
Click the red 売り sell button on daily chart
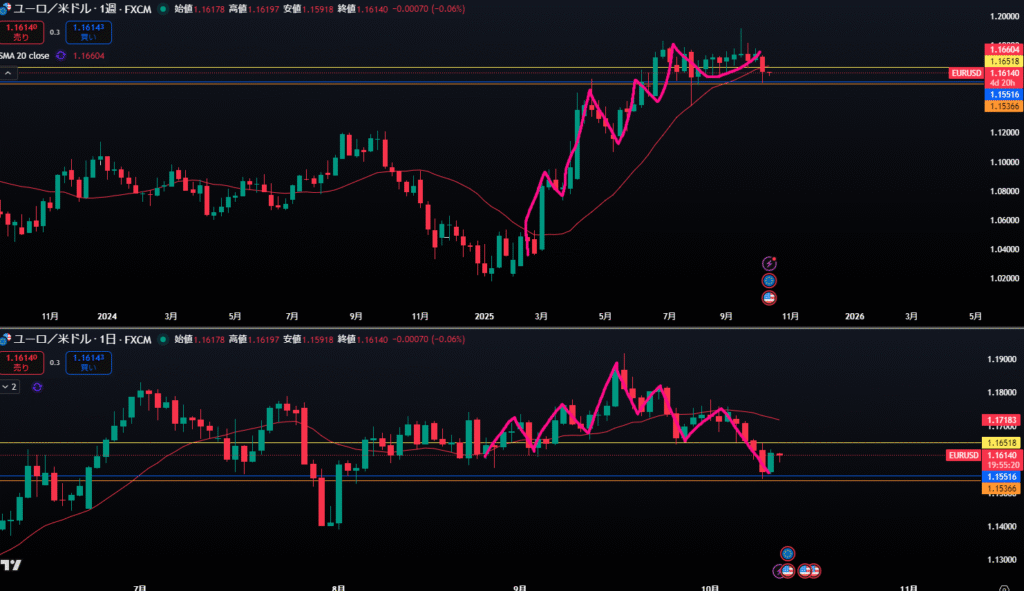point(22,363)
